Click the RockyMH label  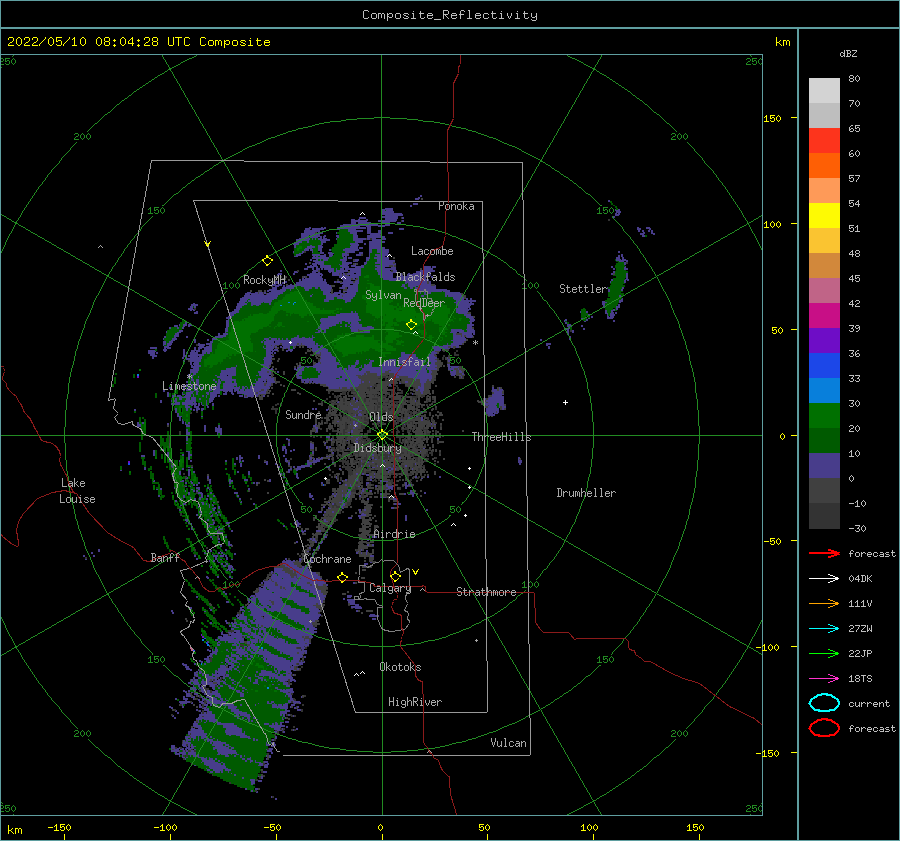click(264, 280)
